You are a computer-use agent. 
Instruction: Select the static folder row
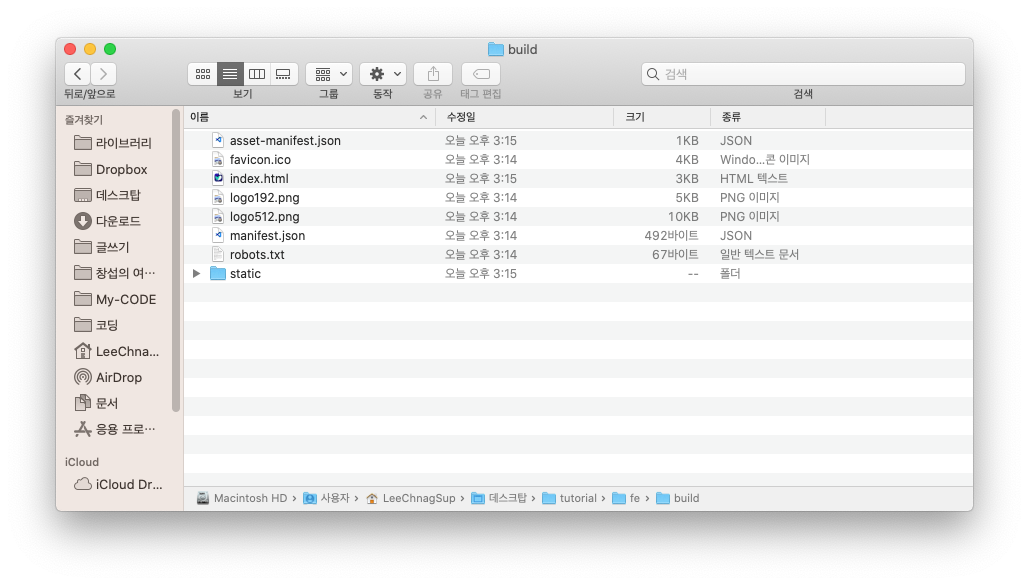[578, 274]
